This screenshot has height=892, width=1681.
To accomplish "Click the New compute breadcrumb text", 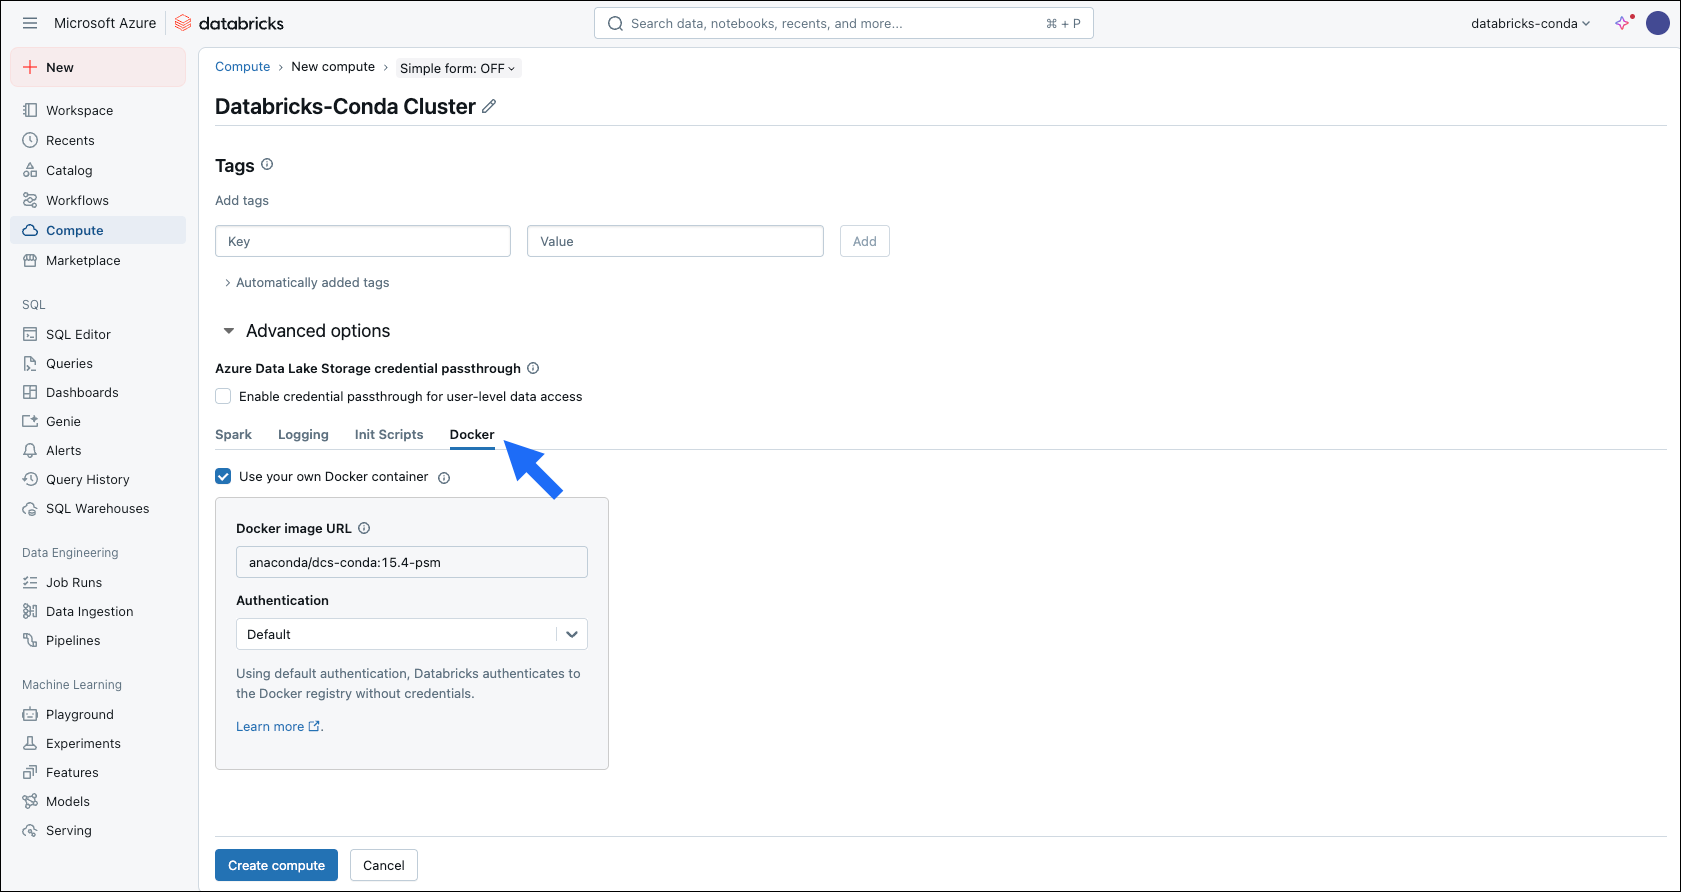I will click(x=333, y=67).
